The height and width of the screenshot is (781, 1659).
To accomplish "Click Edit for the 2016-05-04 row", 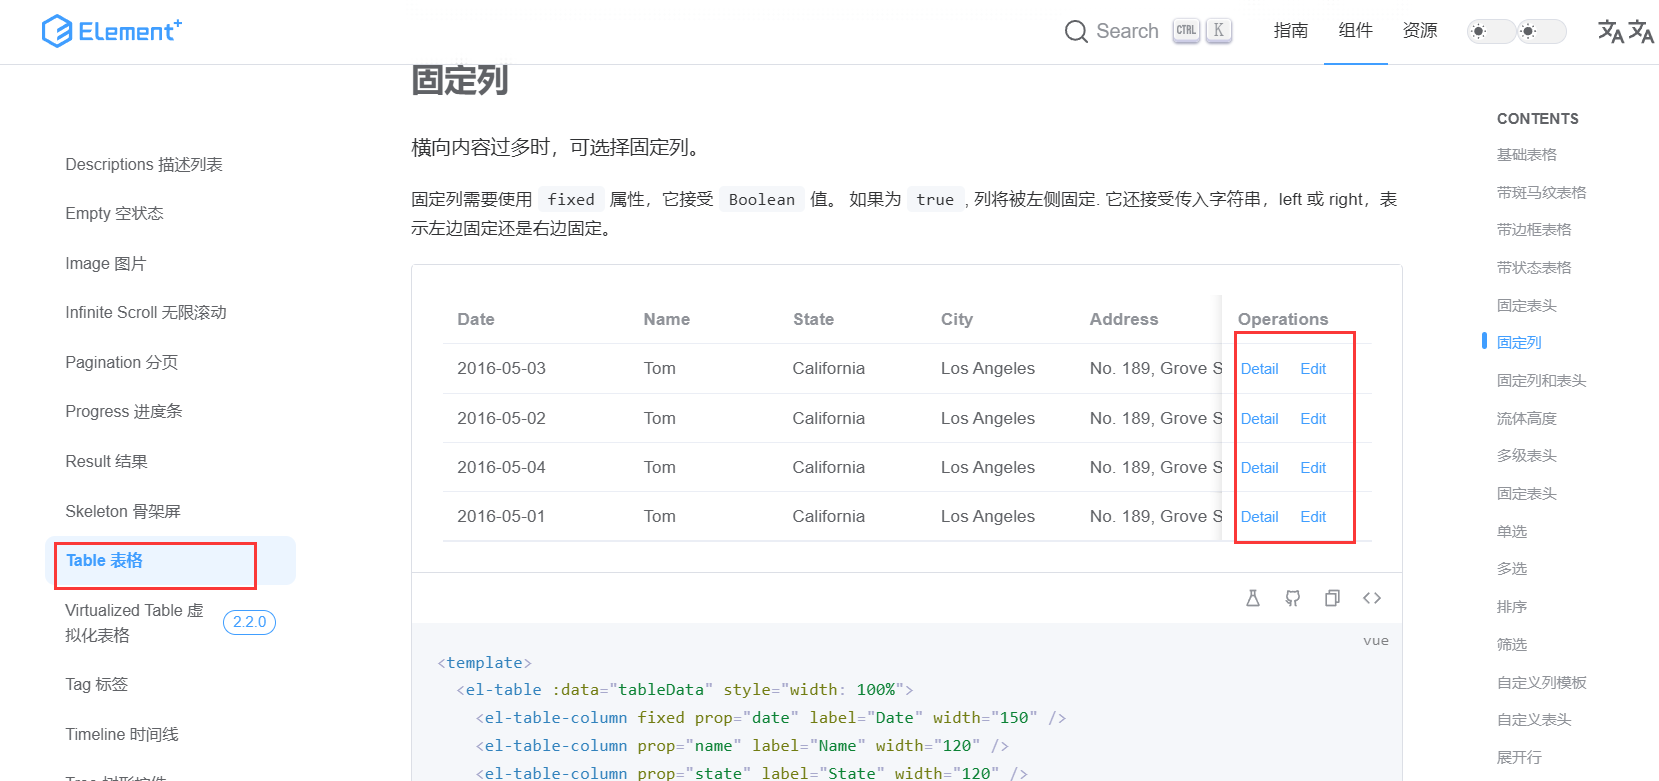I will (x=1313, y=468).
